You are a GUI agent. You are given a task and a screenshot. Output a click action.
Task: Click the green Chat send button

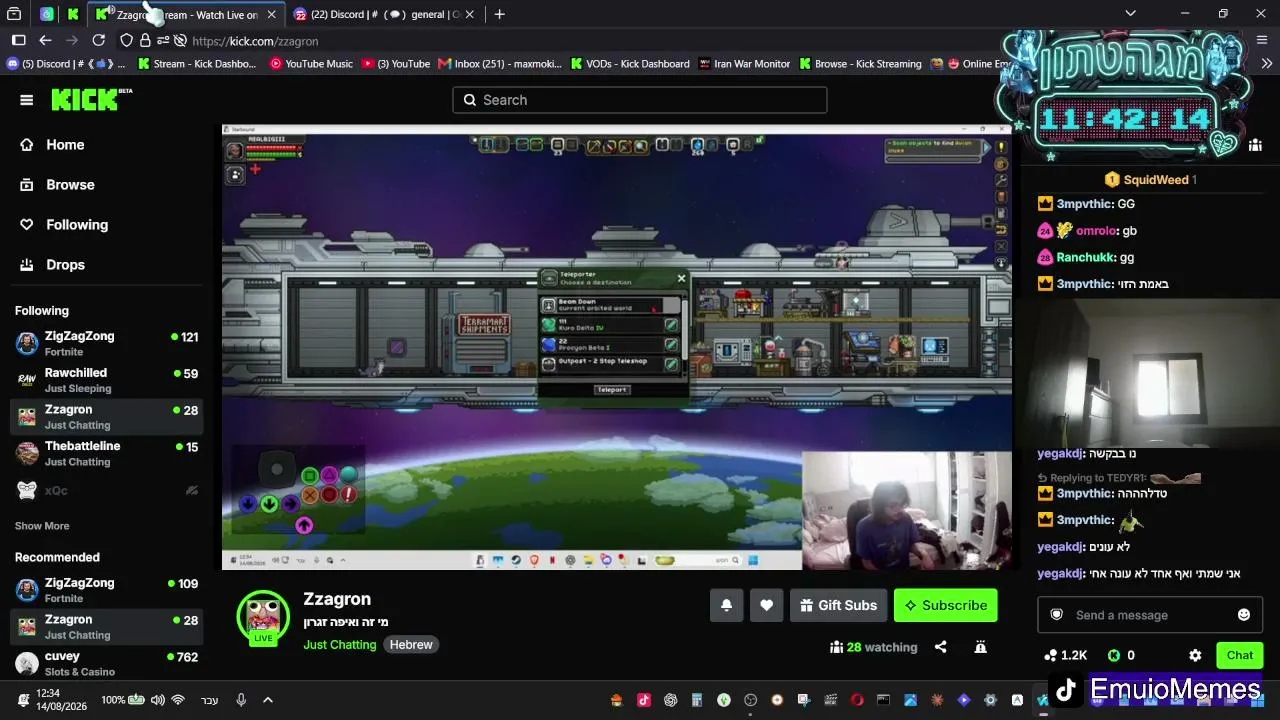click(x=1239, y=656)
